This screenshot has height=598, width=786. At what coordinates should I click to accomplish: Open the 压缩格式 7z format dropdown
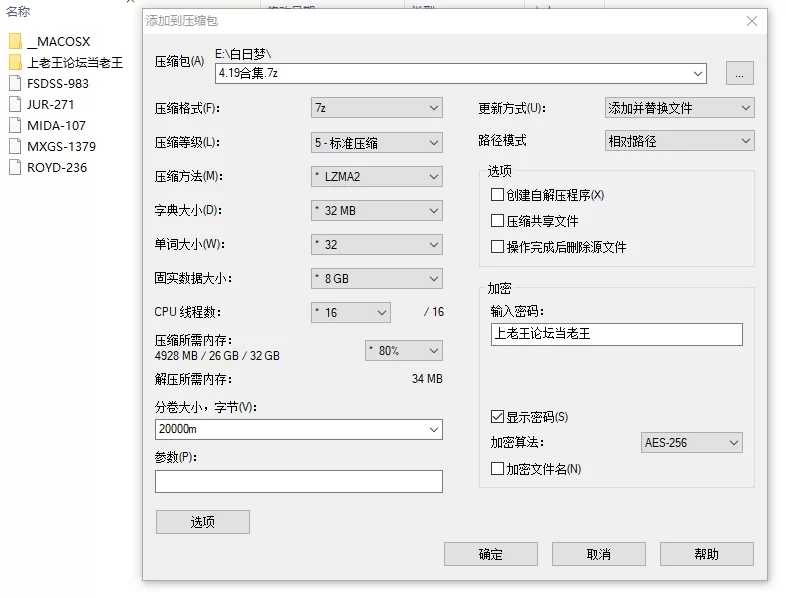(x=376, y=108)
